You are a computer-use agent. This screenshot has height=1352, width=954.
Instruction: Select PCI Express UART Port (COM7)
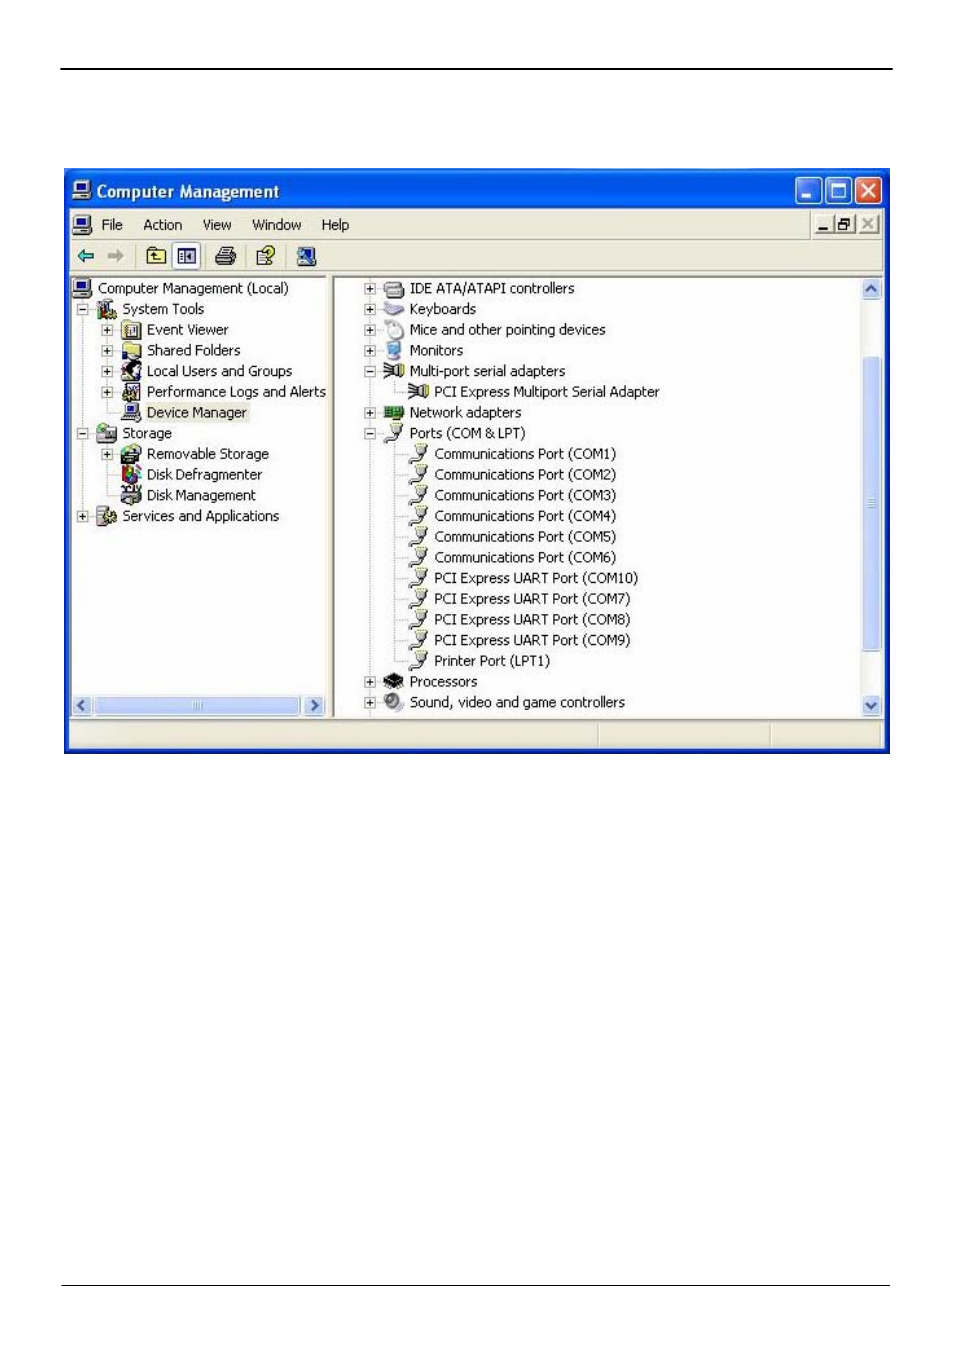tap(532, 599)
